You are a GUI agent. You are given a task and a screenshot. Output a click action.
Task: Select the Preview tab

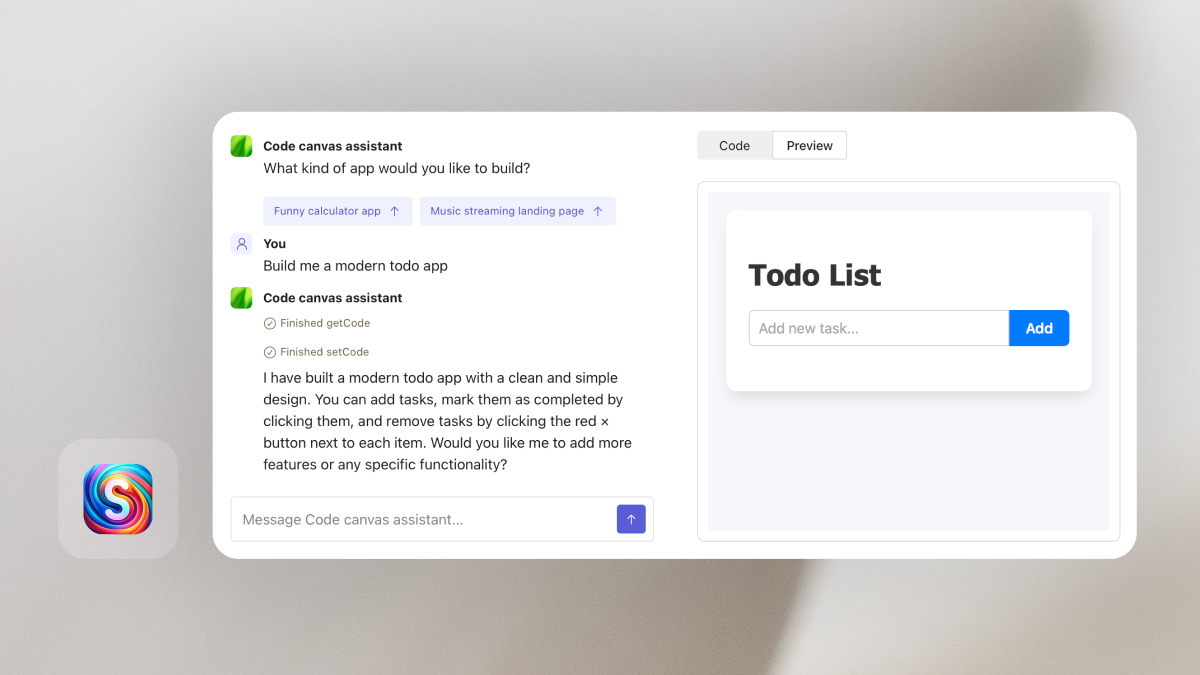pos(809,145)
